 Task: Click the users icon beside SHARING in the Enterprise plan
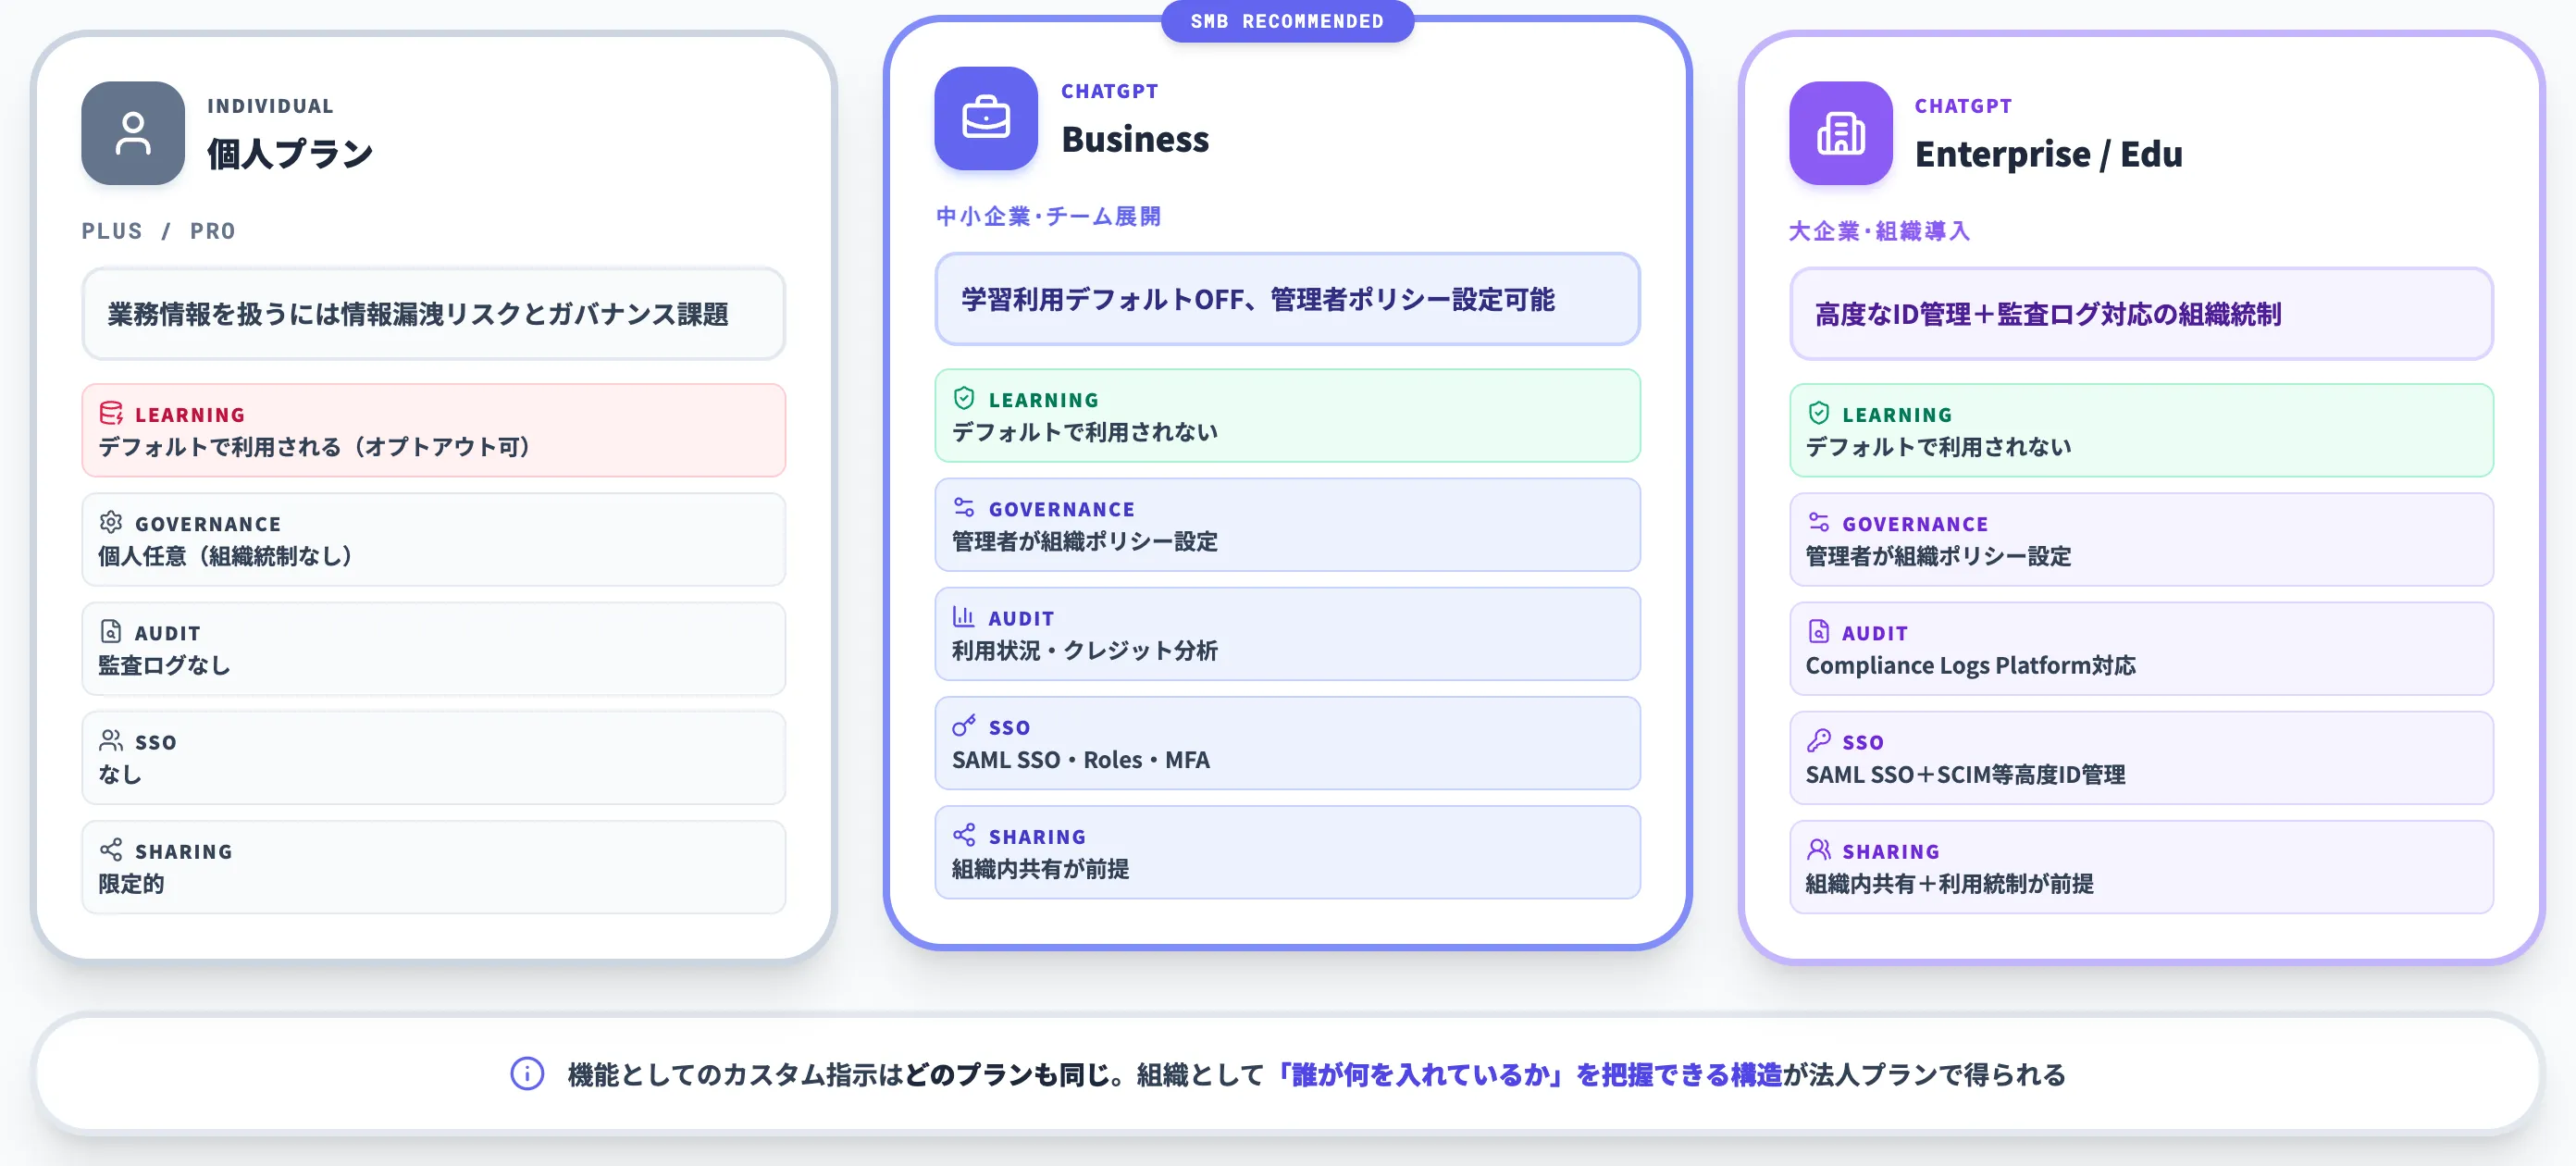point(1819,850)
